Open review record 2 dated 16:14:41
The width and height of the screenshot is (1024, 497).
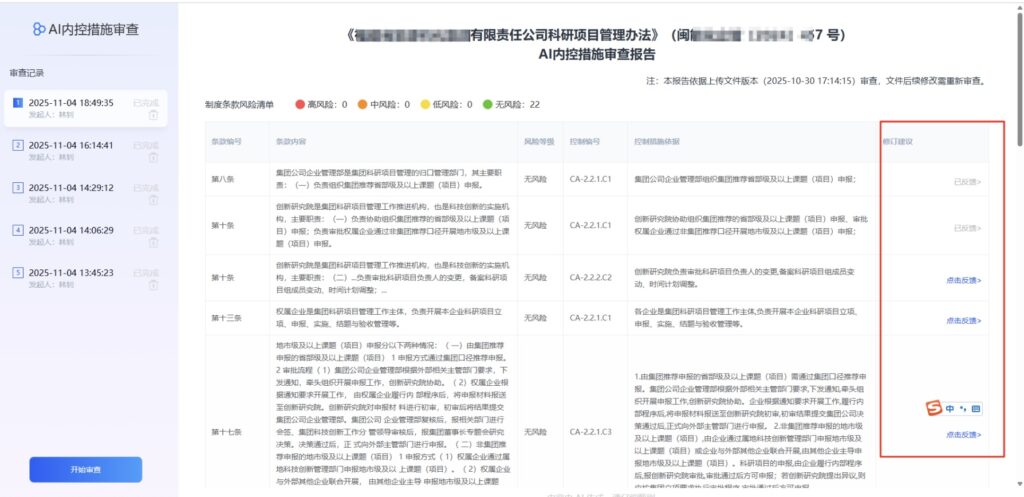click(x=70, y=145)
